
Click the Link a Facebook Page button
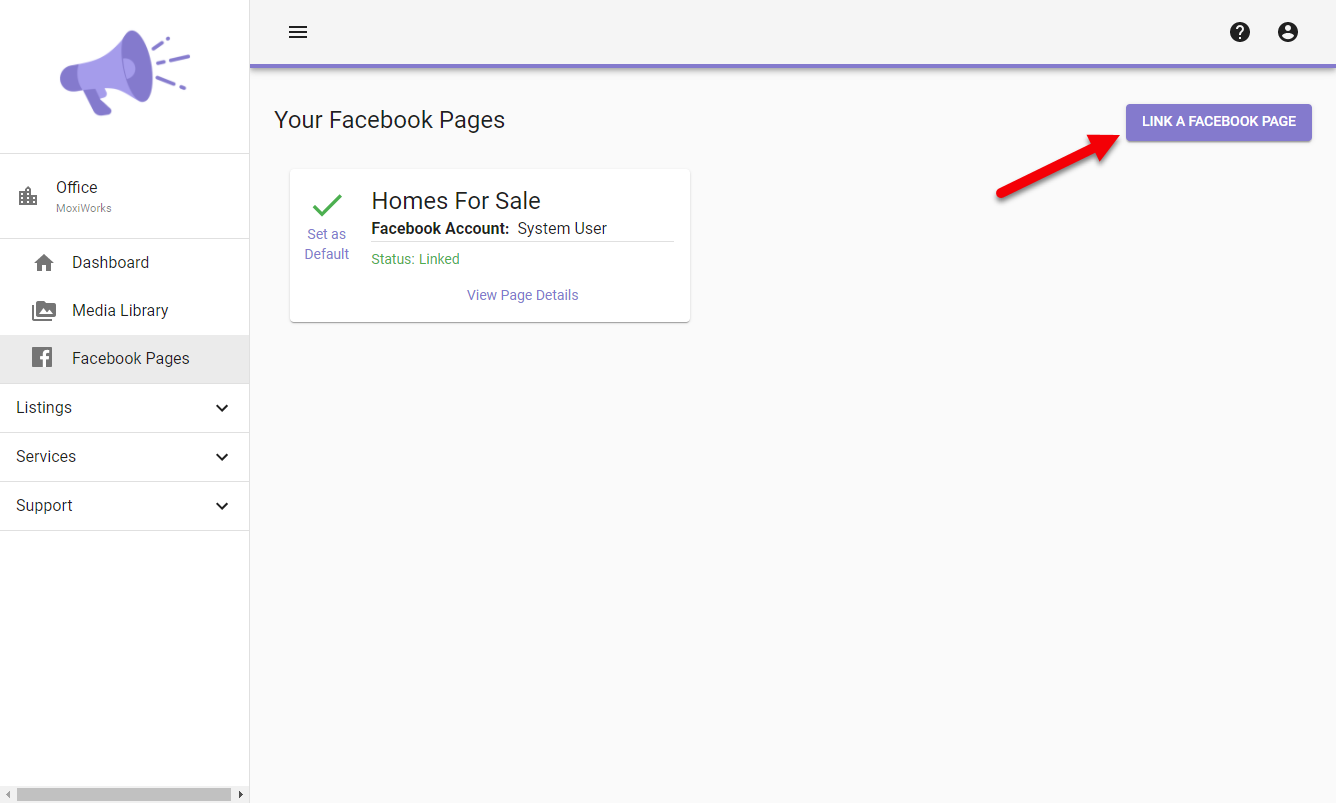click(x=1218, y=122)
